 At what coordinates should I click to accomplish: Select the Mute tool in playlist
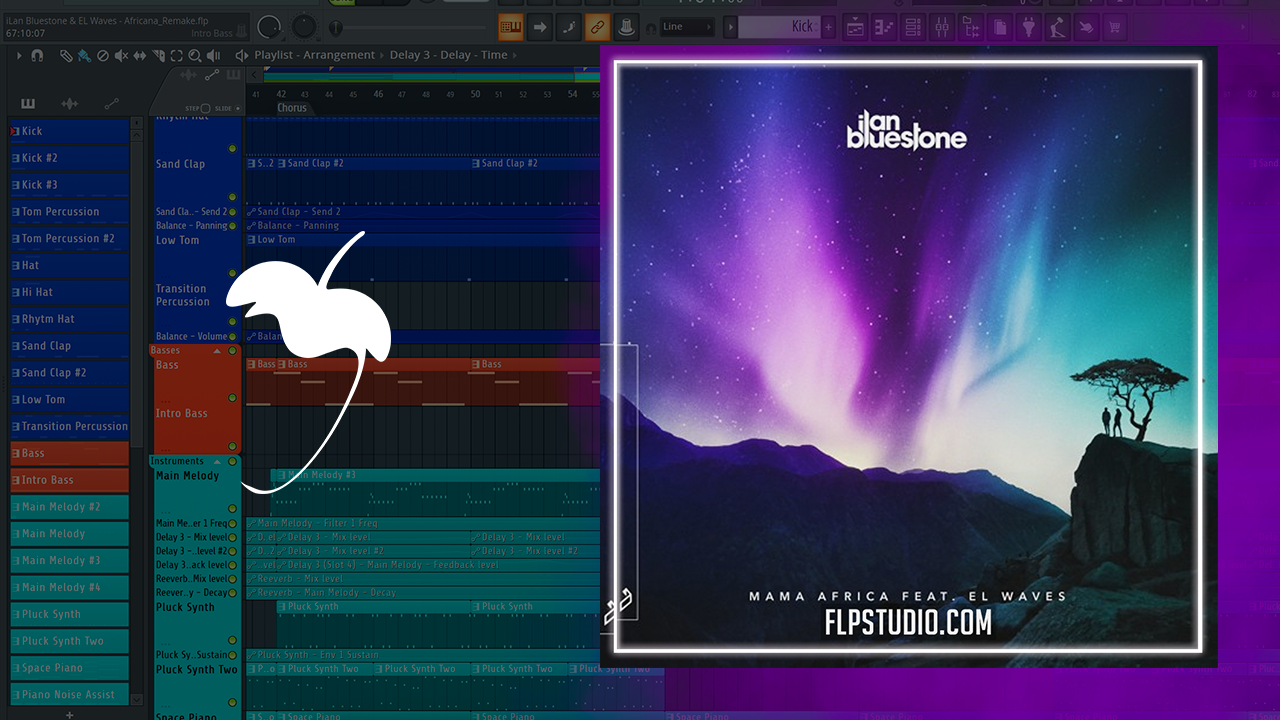pos(120,56)
